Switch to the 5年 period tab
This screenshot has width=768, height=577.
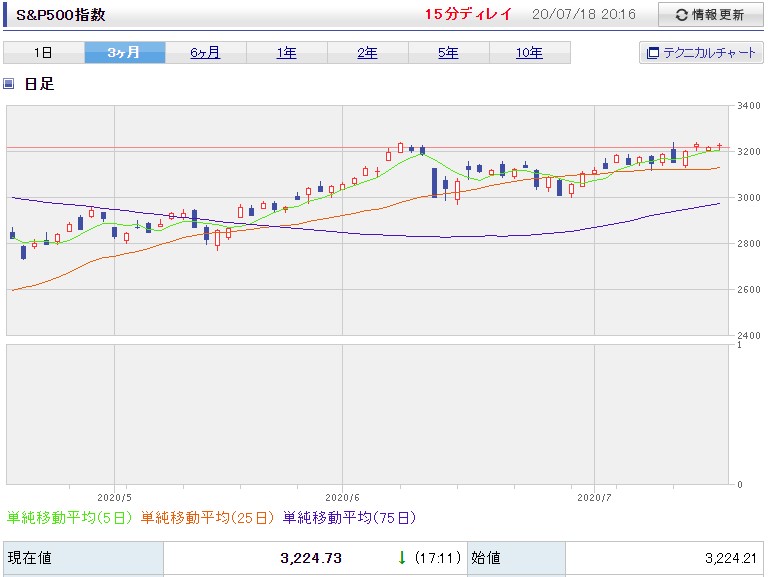[x=448, y=52]
